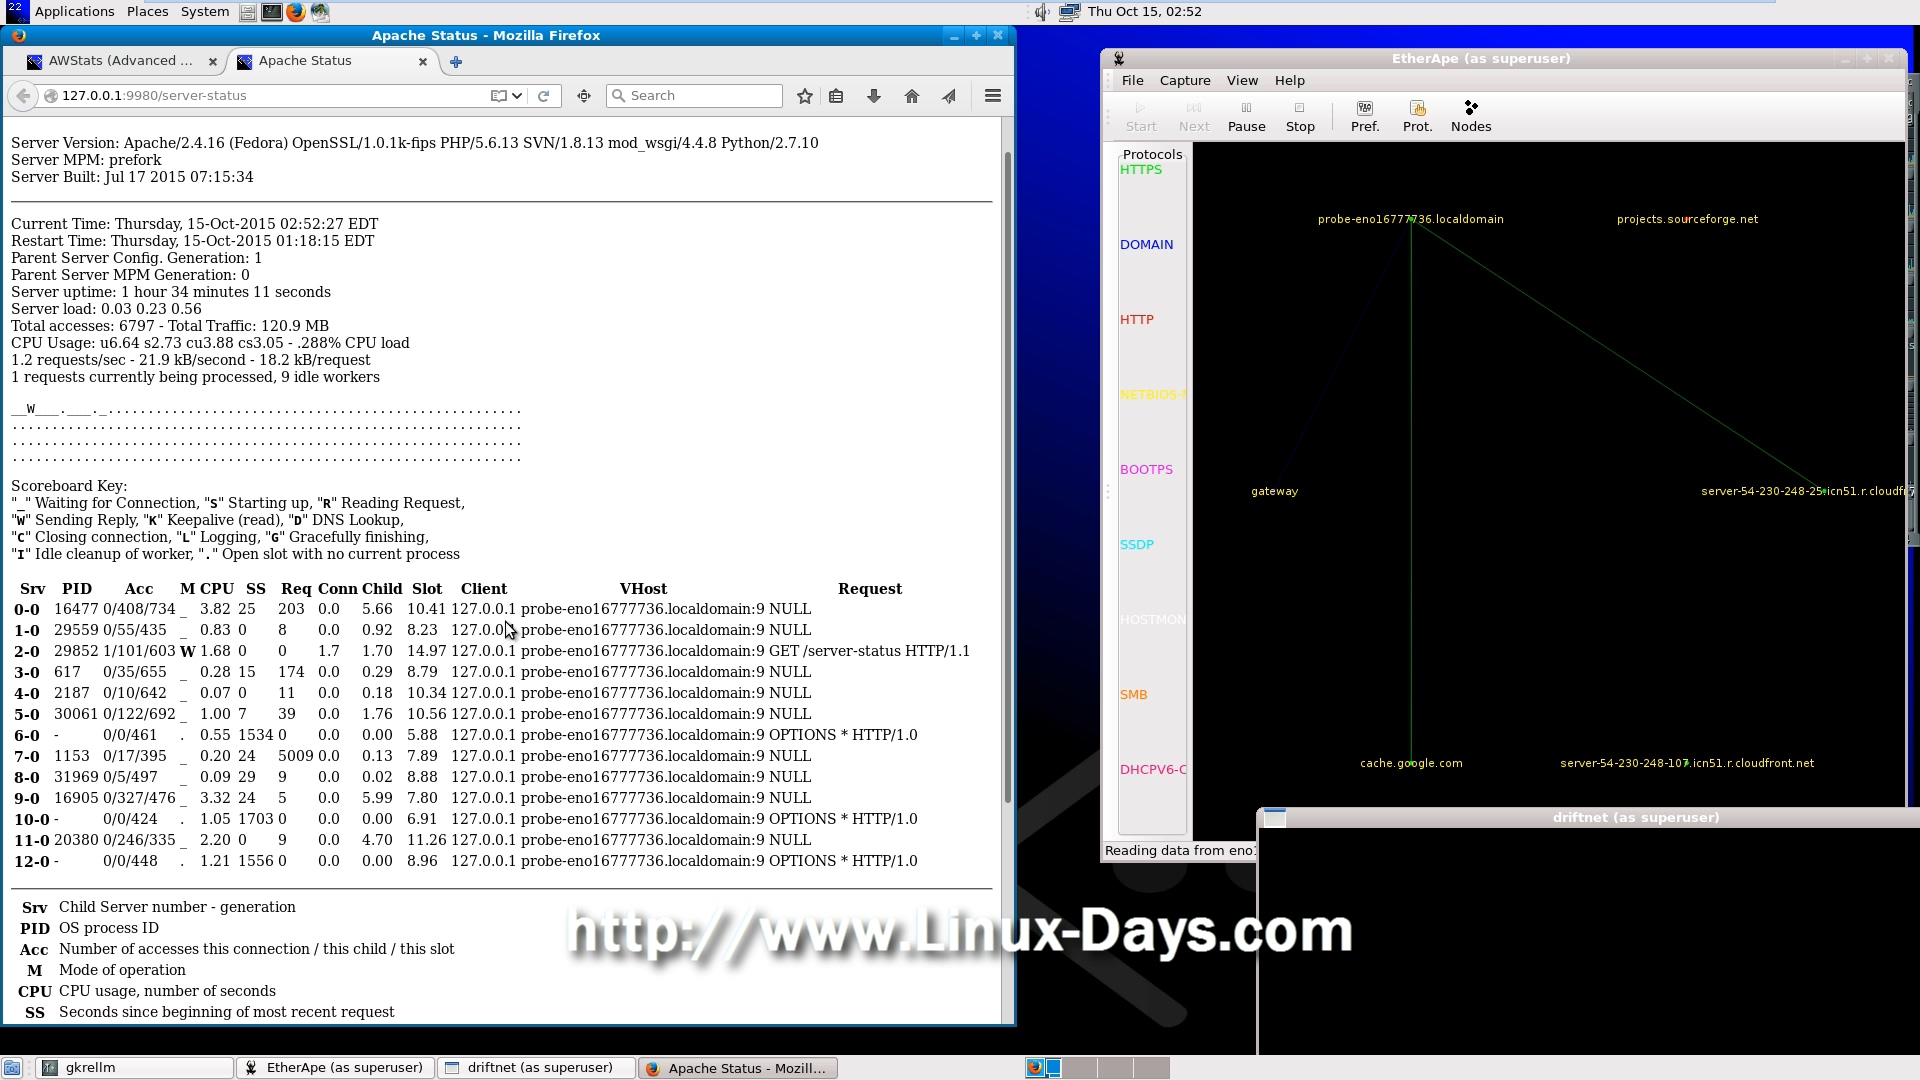Open the Places menu
This screenshot has width=1920, height=1080.
click(x=147, y=12)
